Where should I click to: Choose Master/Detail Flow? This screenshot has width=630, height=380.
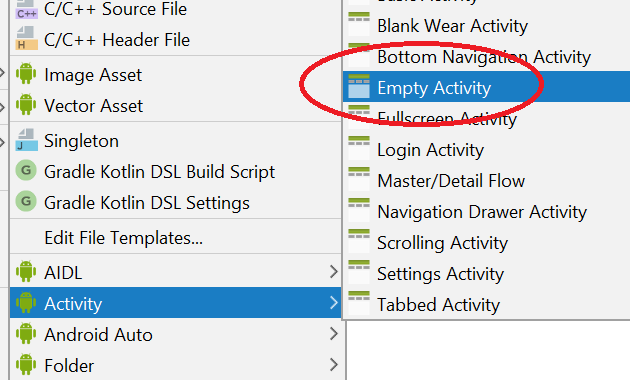pyautogui.click(x=486, y=180)
